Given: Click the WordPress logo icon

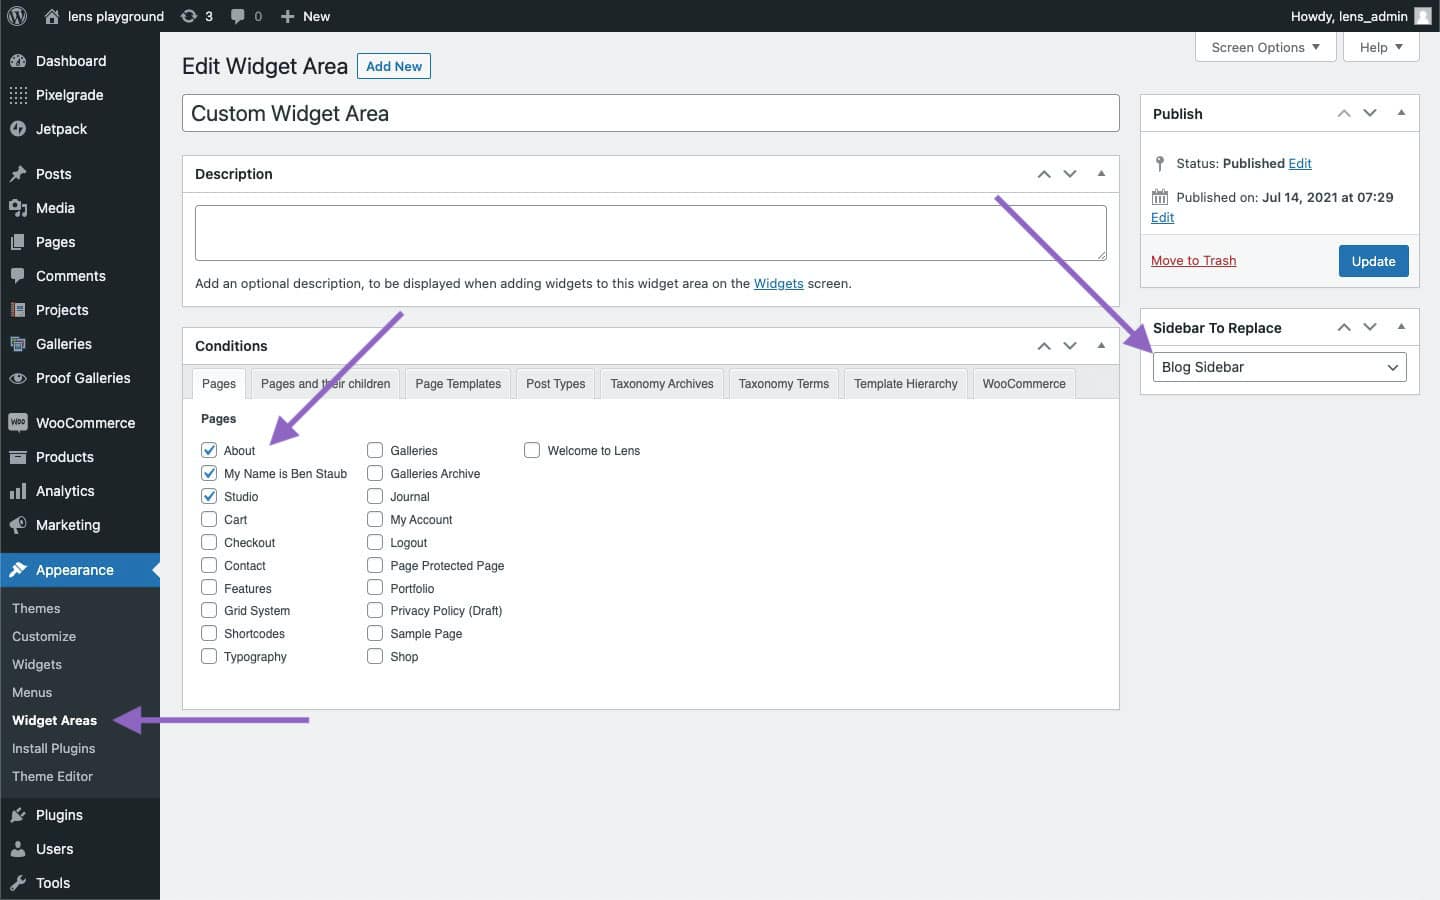Looking at the screenshot, I should pos(17,16).
